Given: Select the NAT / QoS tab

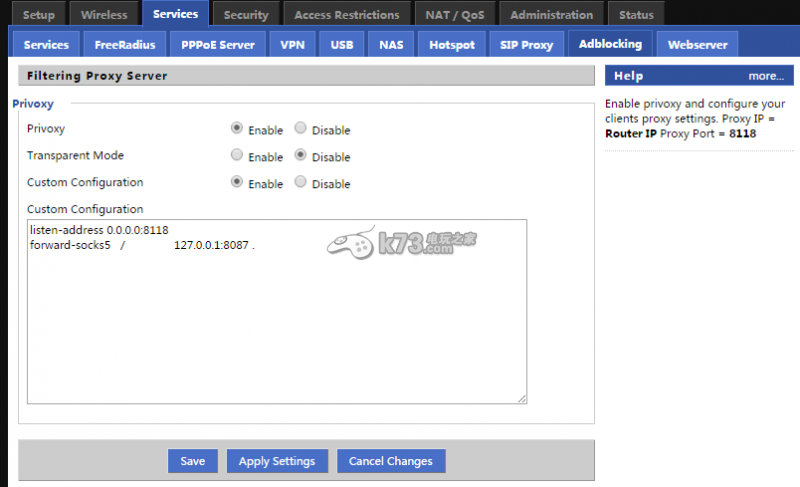Looking at the screenshot, I should pyautogui.click(x=453, y=15).
